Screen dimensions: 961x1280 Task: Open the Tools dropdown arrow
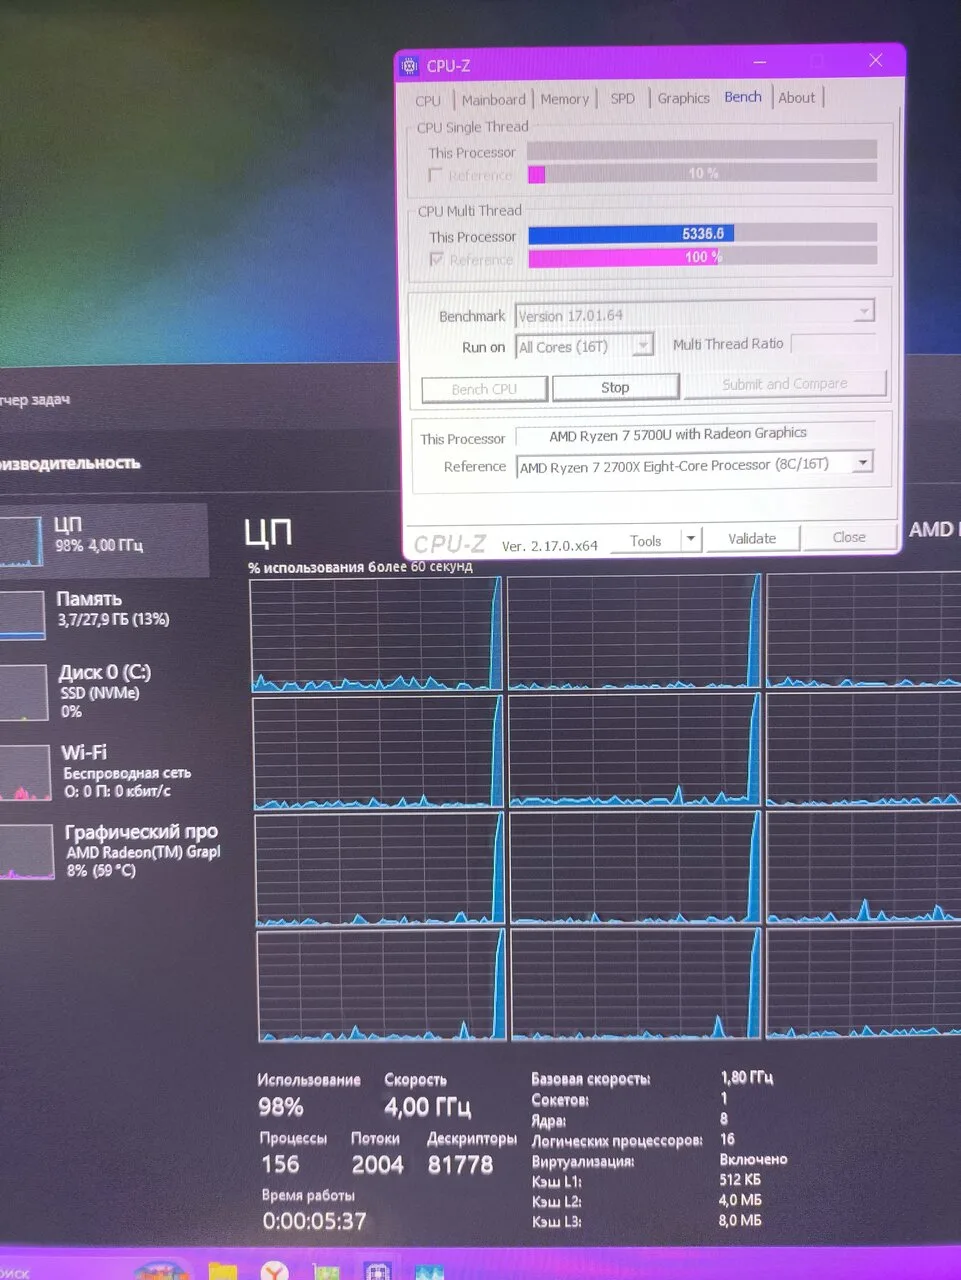(690, 540)
